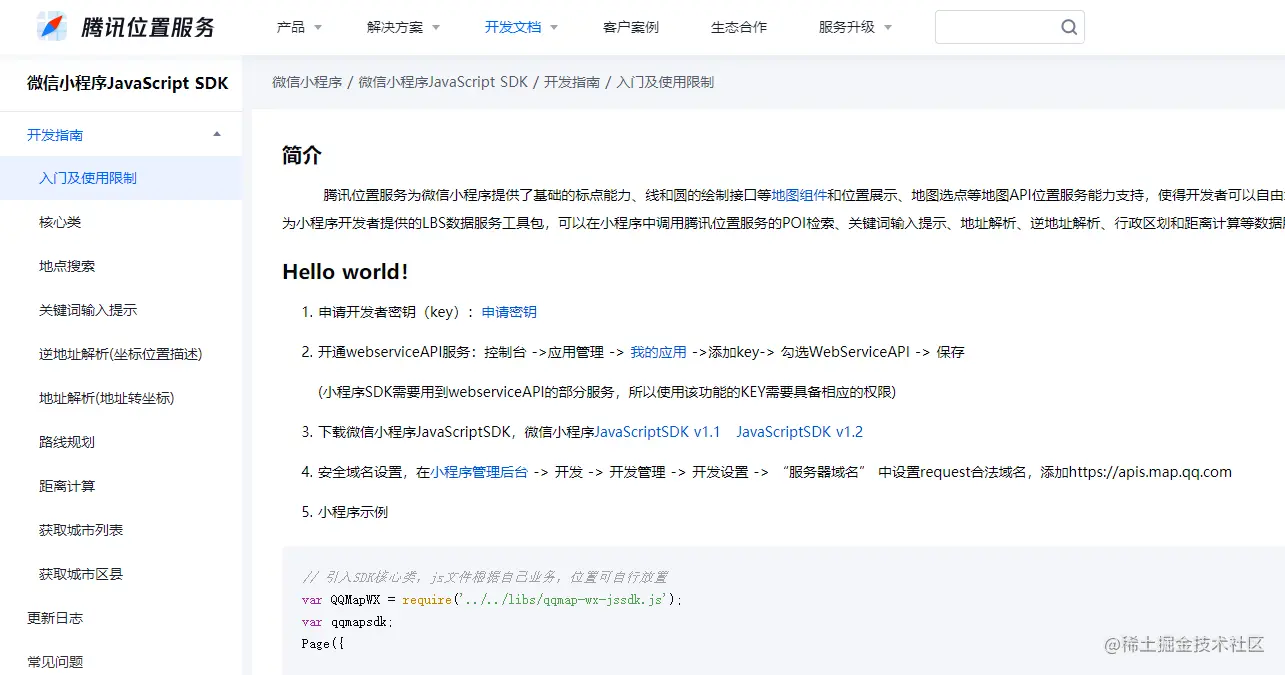Open 获取城市列表 sidebar item

[81, 530]
